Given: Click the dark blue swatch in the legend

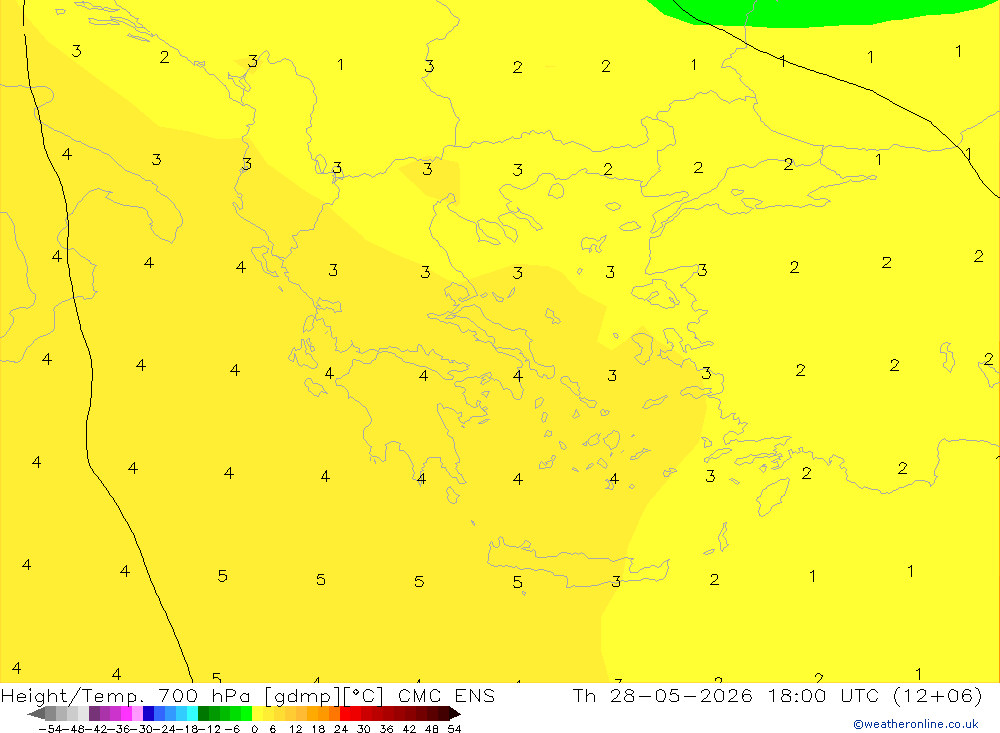Looking at the screenshot, I should pos(149,713).
